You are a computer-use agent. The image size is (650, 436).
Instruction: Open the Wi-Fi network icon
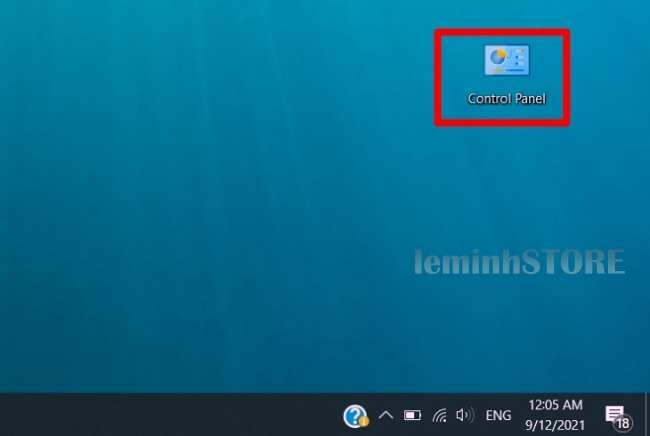pyautogui.click(x=439, y=415)
